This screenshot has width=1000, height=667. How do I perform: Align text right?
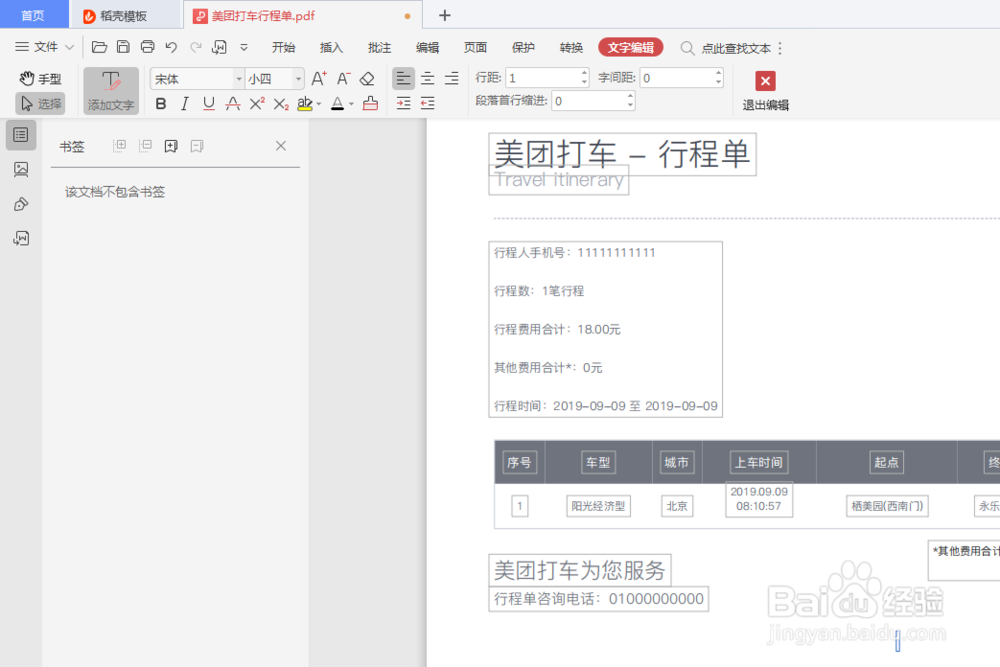click(x=452, y=78)
